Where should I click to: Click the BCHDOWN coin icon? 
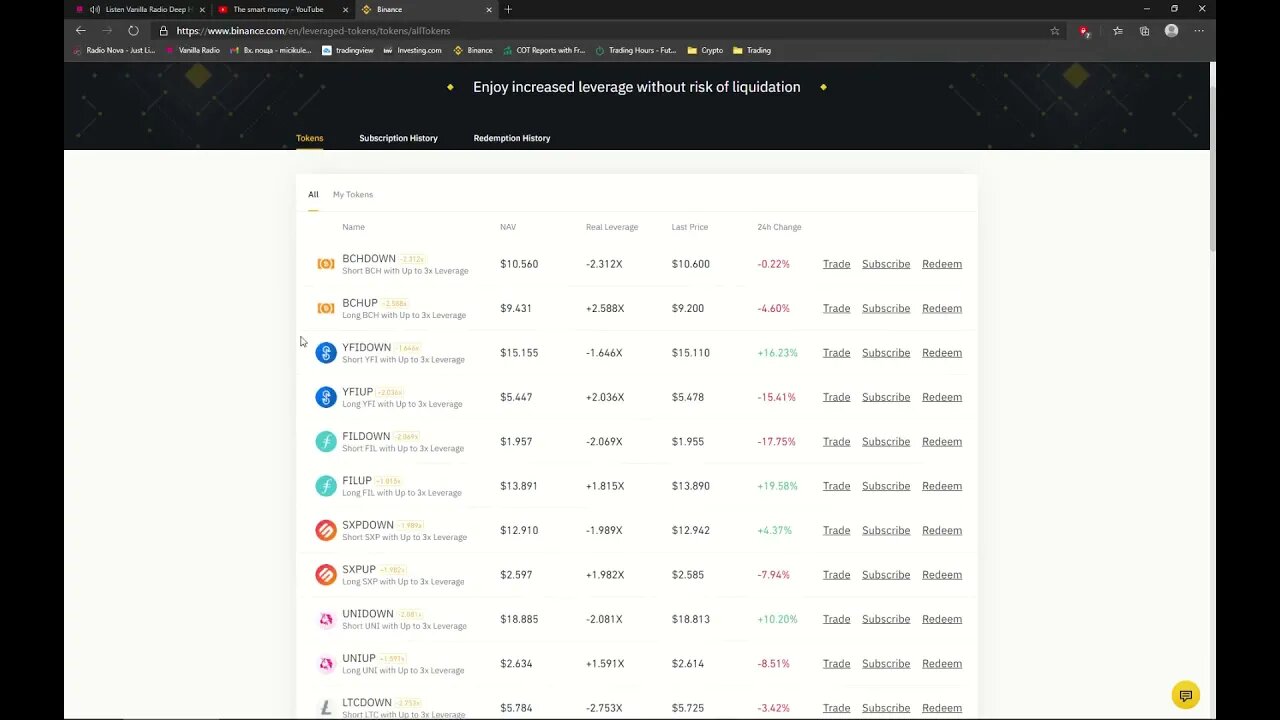(x=326, y=264)
